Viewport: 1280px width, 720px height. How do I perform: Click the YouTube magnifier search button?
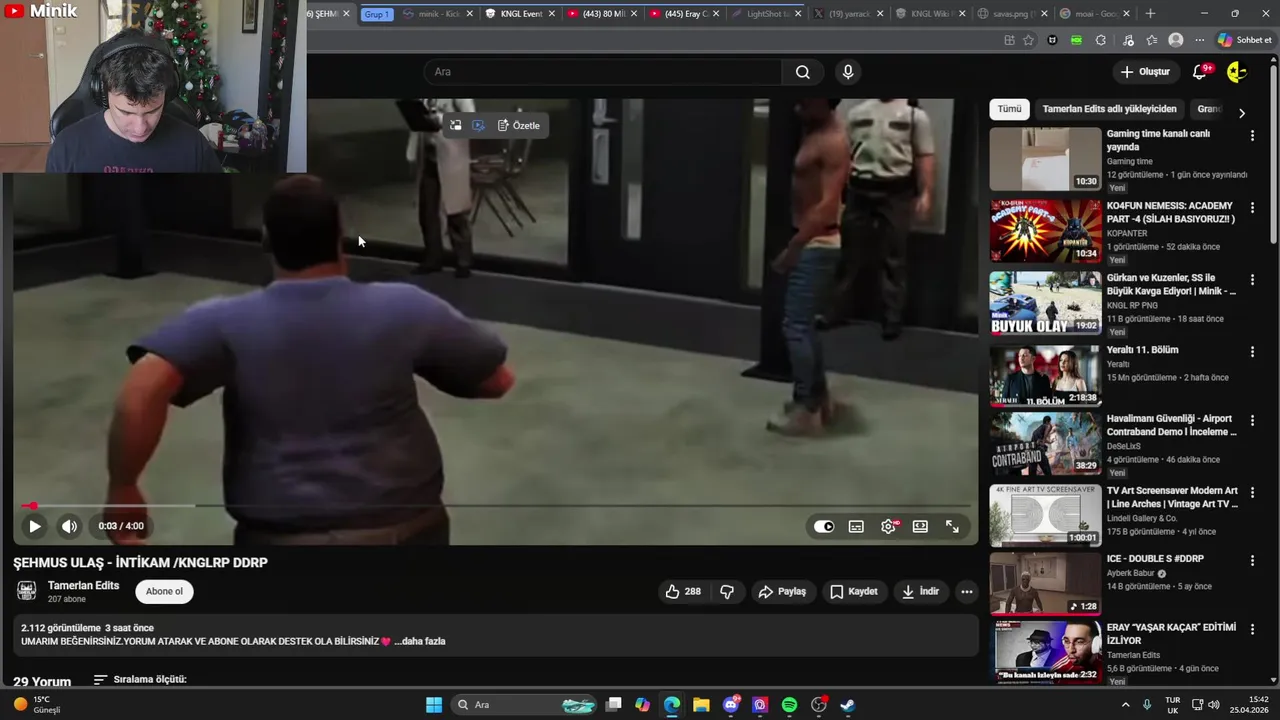(x=802, y=72)
